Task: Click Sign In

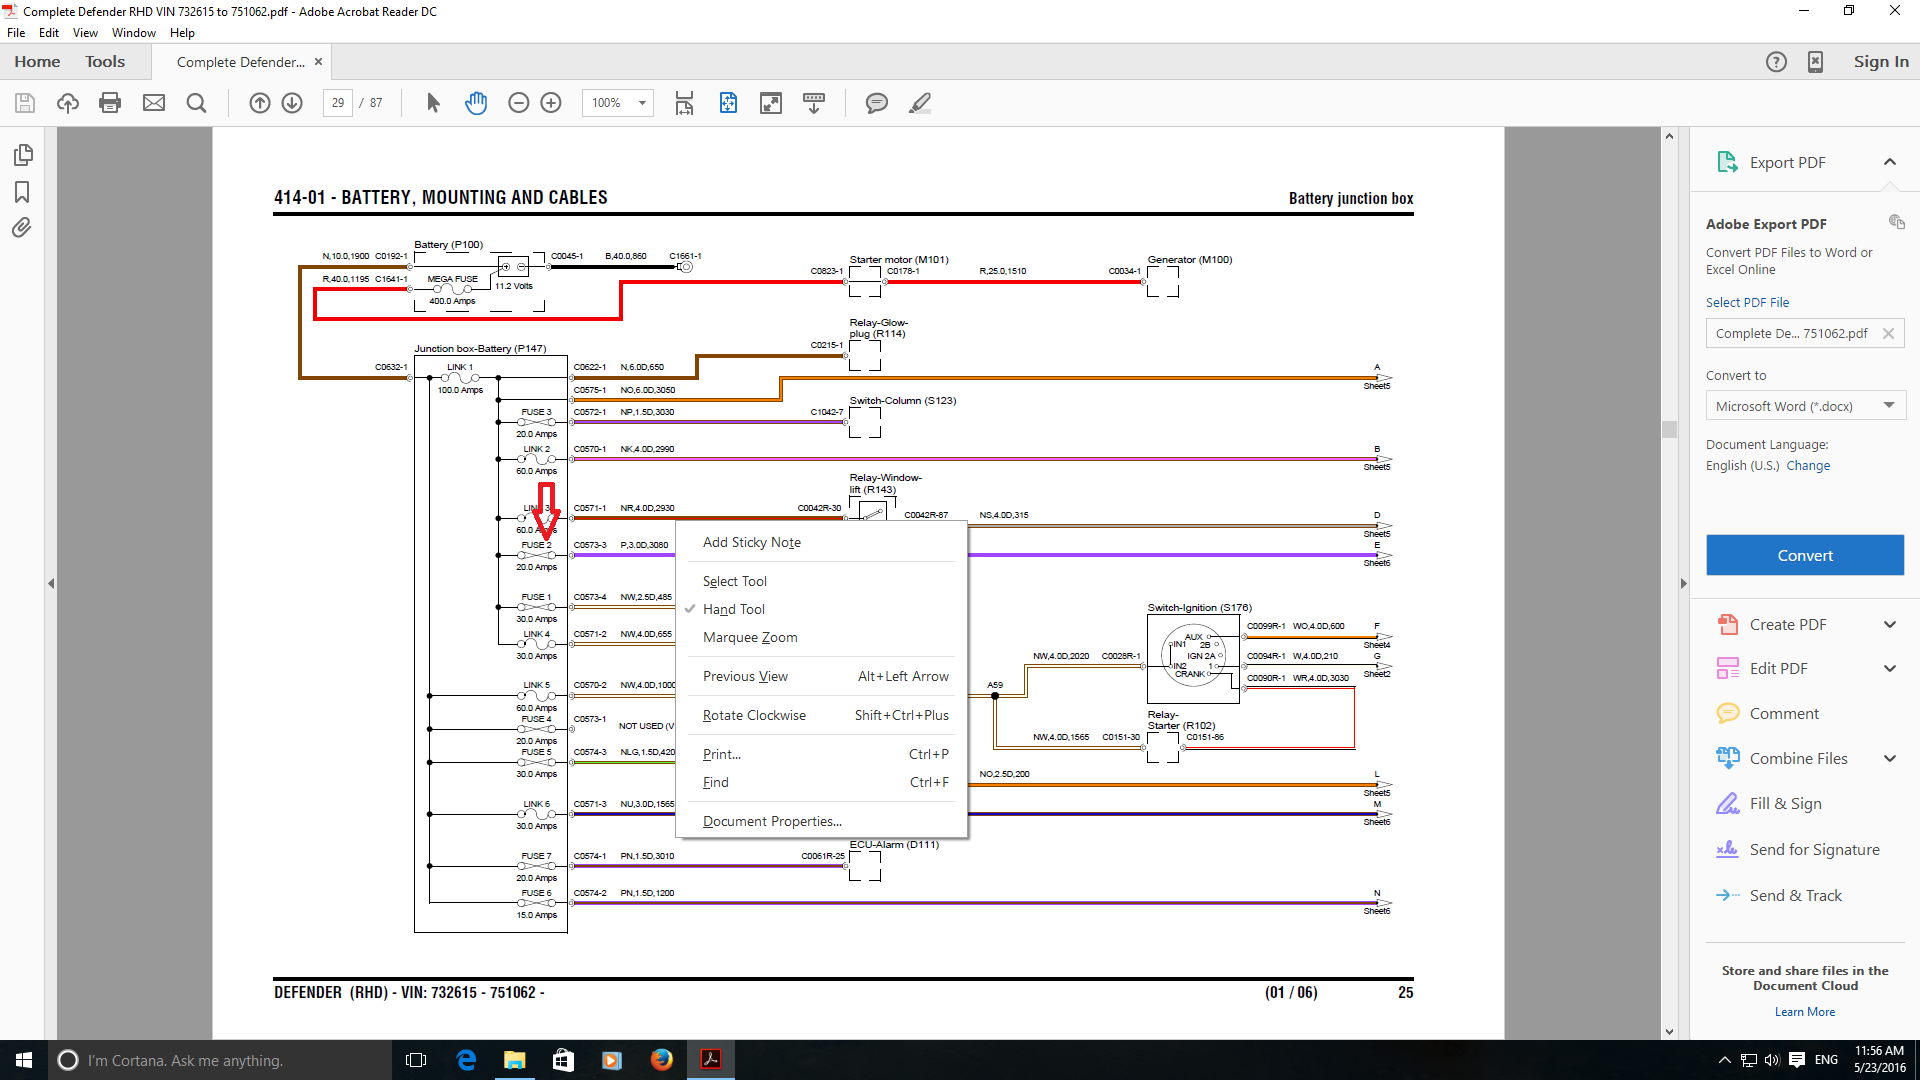Action: (x=1881, y=62)
